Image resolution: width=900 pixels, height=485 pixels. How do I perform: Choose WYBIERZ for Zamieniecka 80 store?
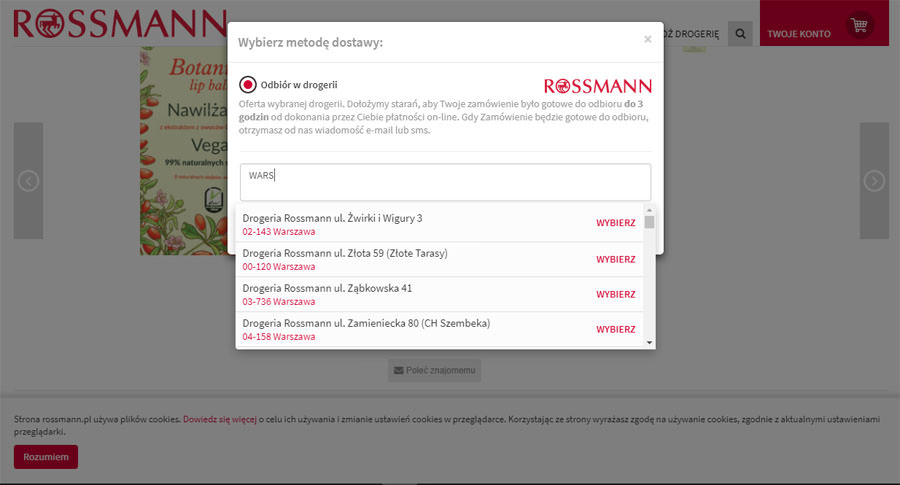[x=615, y=329]
